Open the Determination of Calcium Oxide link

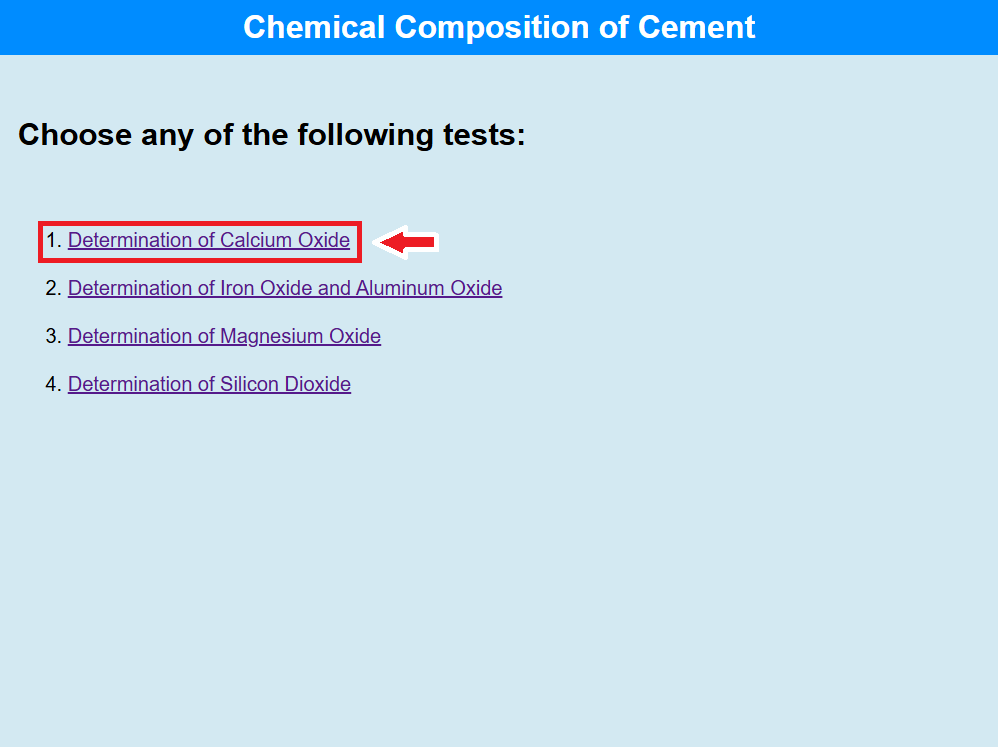tap(208, 241)
